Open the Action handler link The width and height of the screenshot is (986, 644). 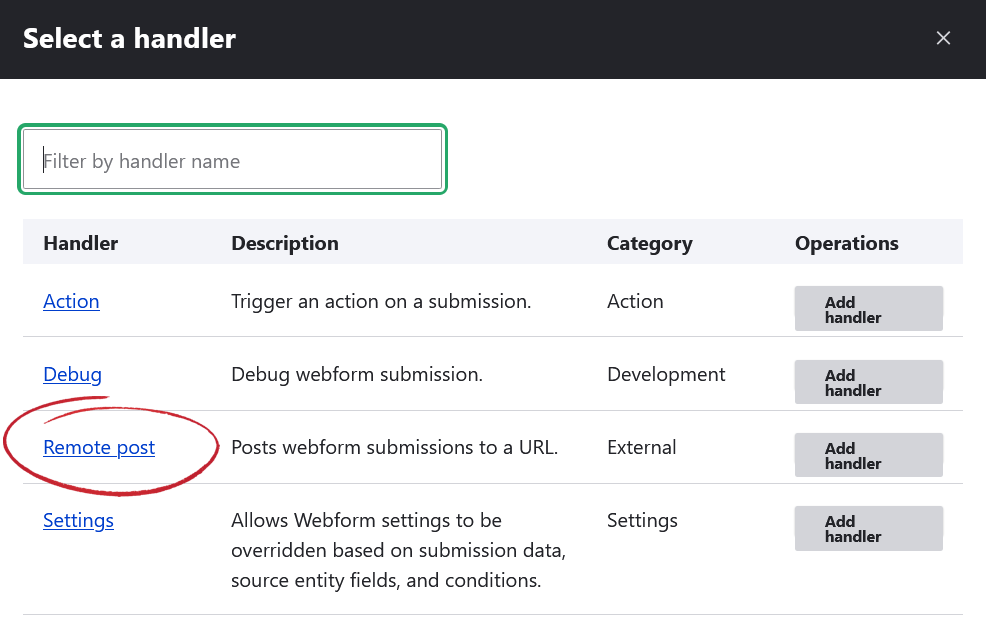71,301
